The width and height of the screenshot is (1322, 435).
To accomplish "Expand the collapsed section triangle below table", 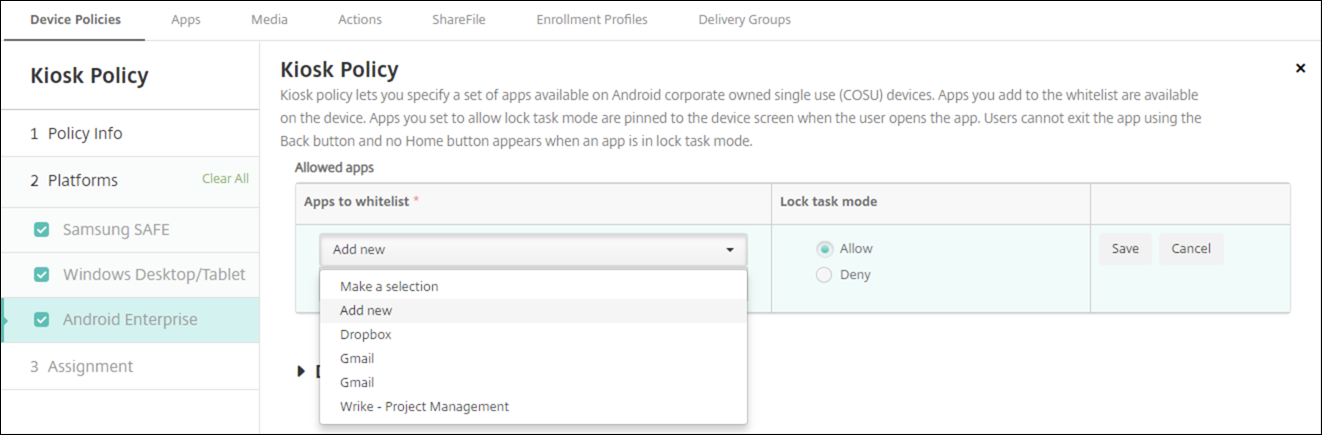I will pos(302,371).
